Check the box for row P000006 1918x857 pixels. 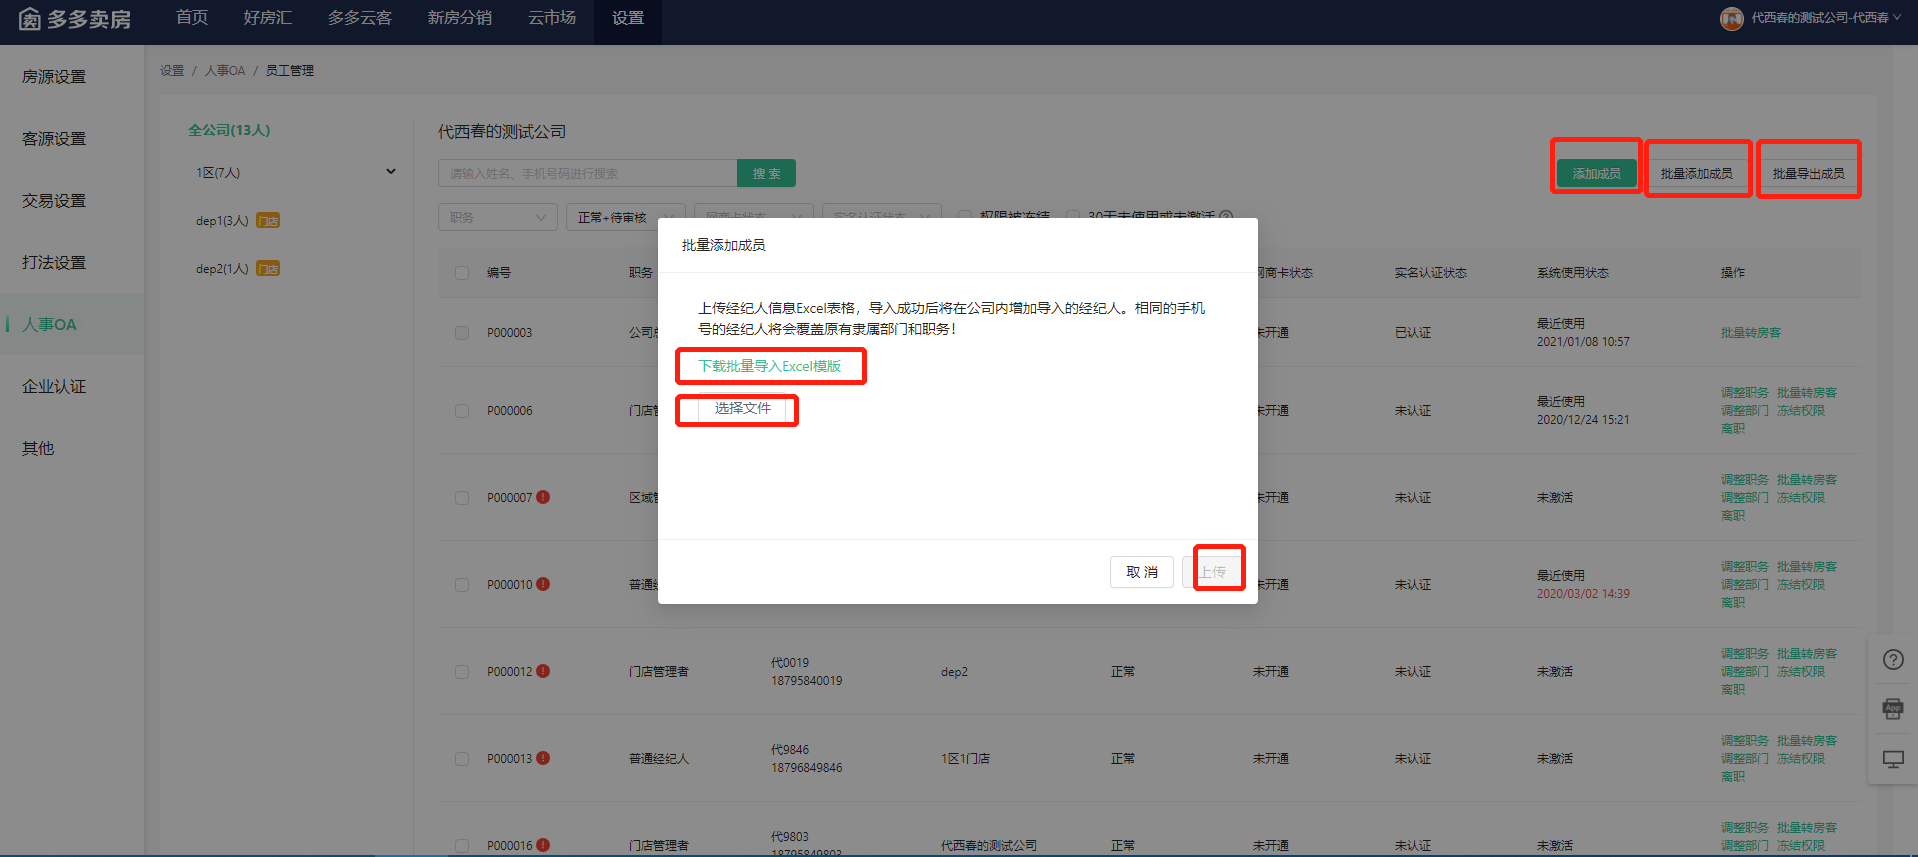point(462,411)
